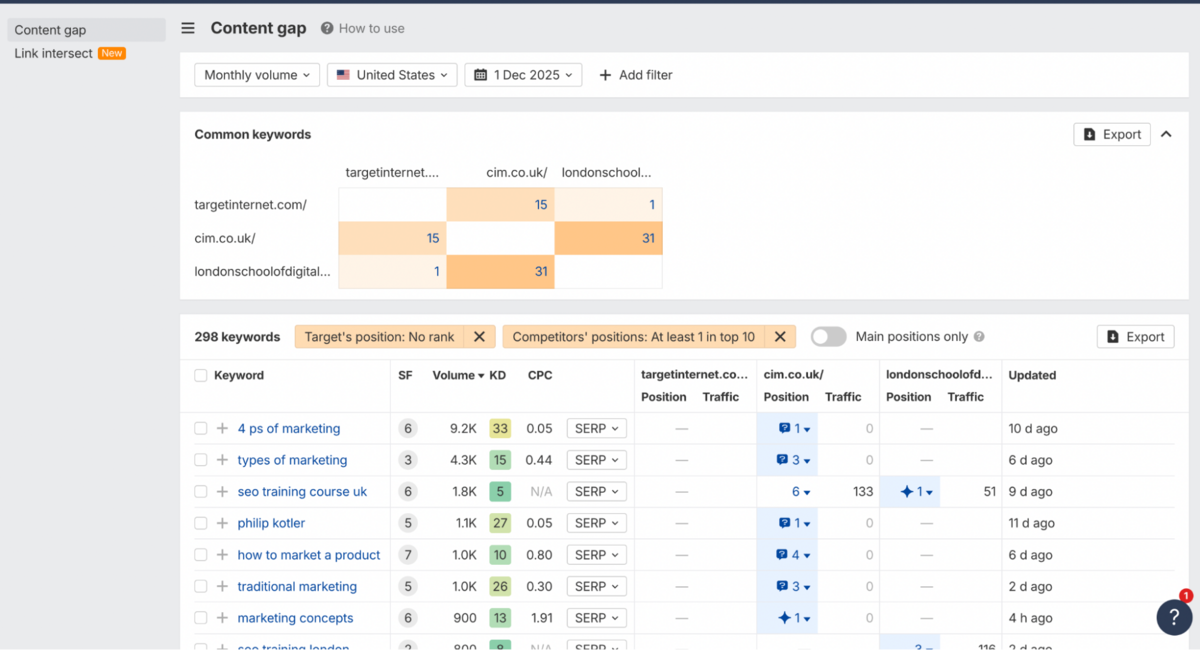Click the cim.co.uk position 1 for 4 ps of marketing

click(794, 428)
